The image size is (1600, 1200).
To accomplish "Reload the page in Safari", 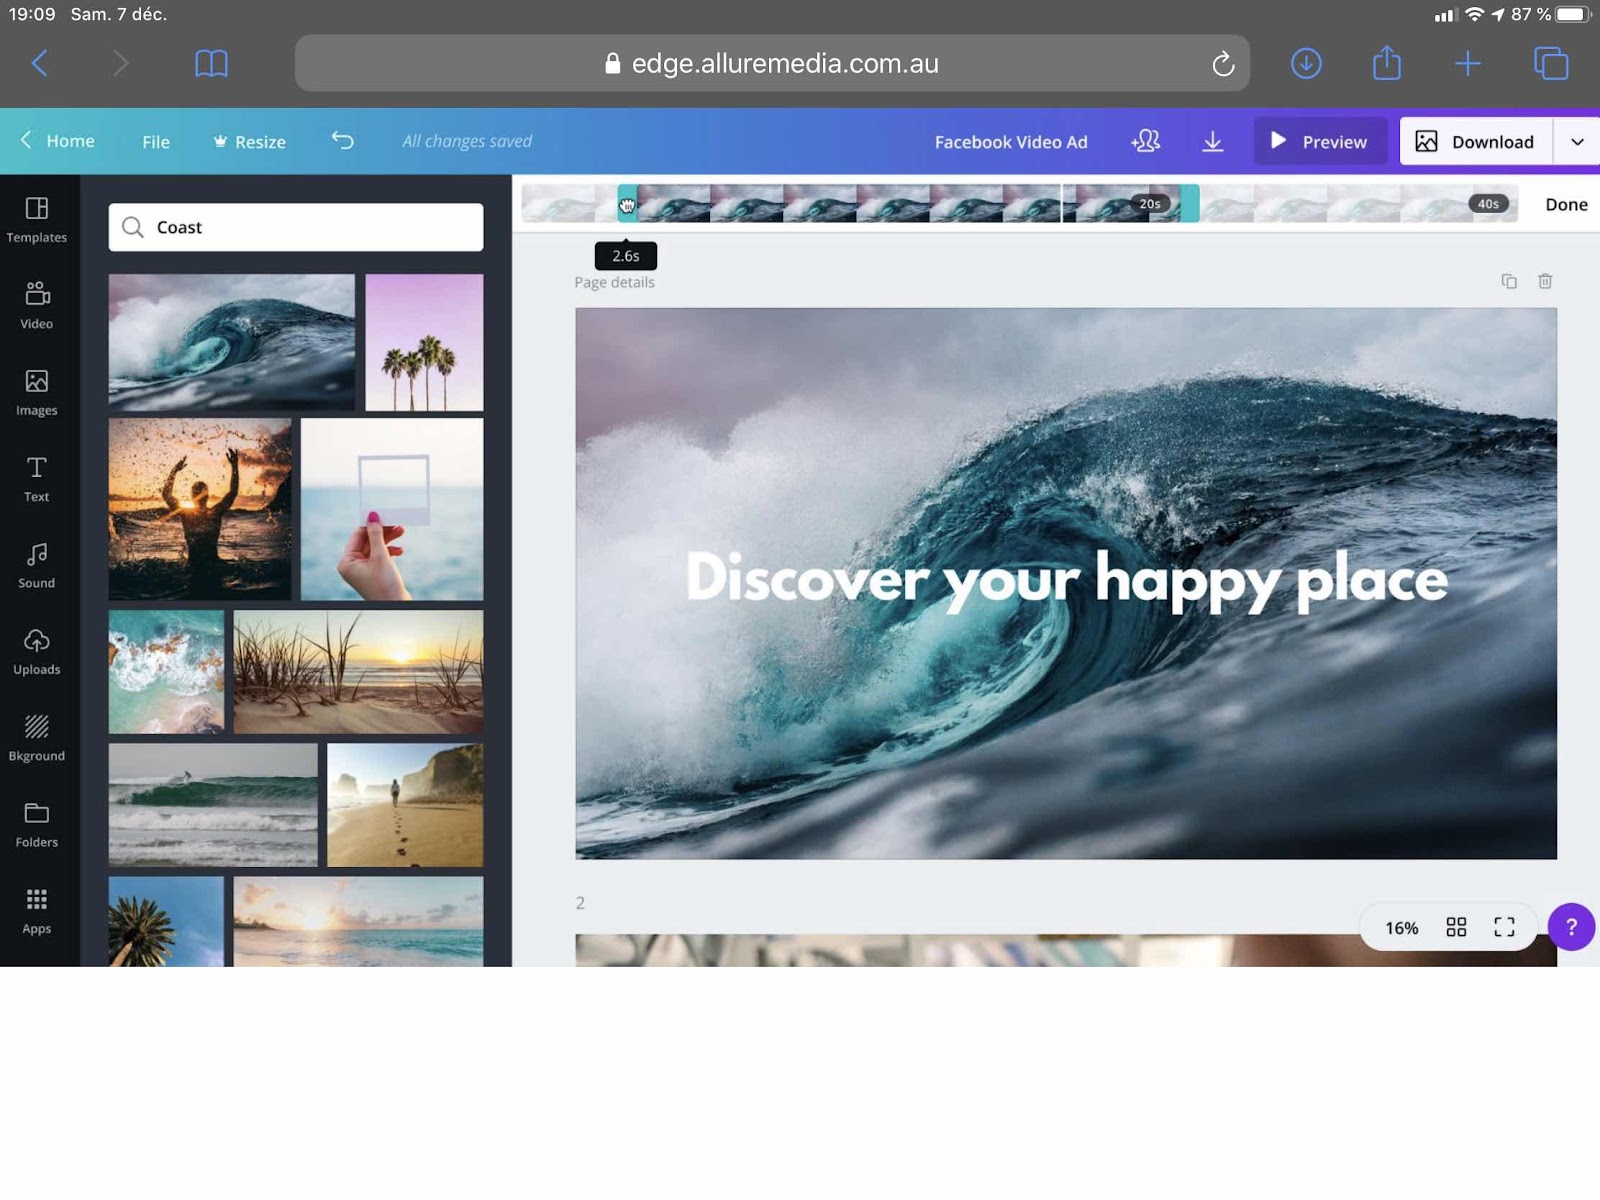I will click(1223, 64).
